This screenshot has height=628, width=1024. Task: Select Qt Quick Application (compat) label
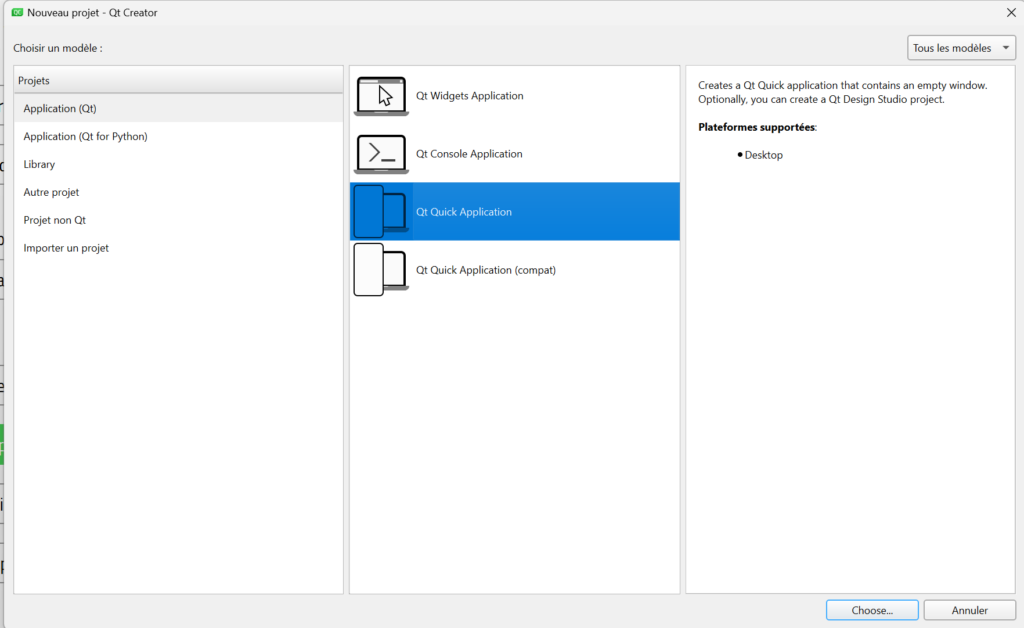[x=486, y=270]
